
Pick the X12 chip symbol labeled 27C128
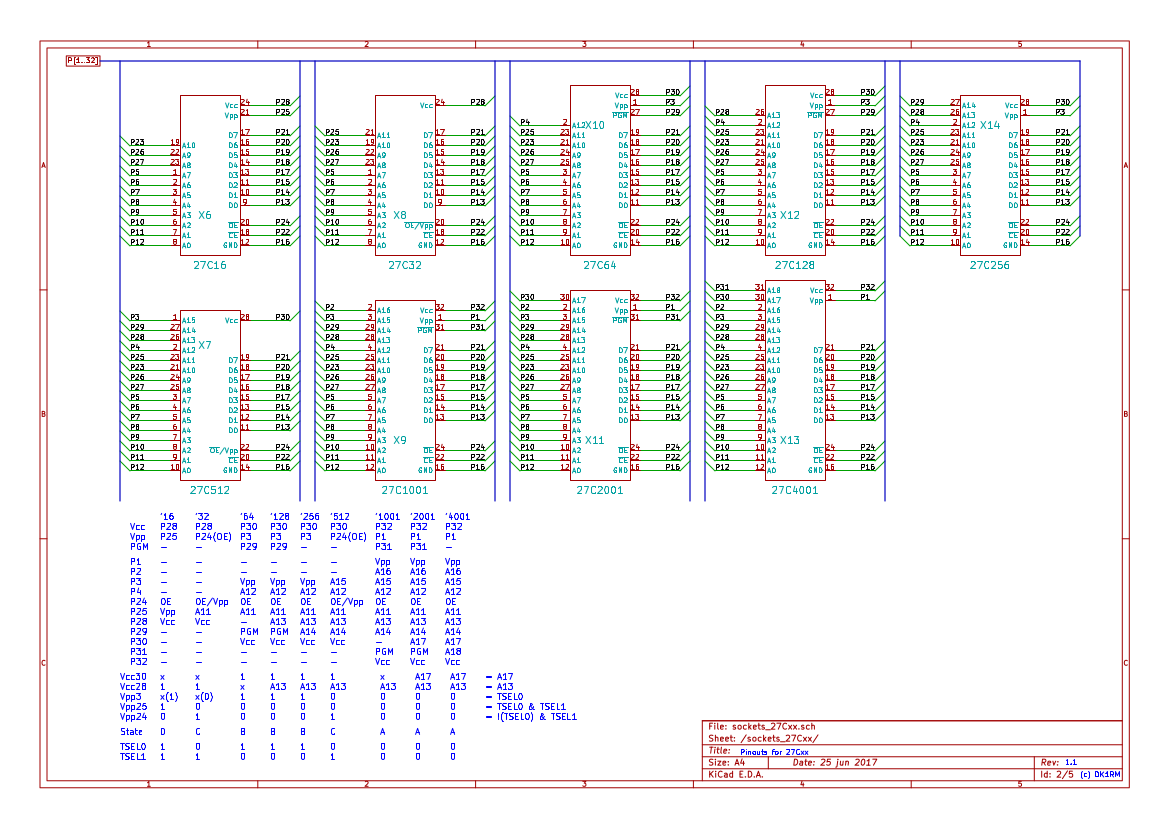pos(795,170)
